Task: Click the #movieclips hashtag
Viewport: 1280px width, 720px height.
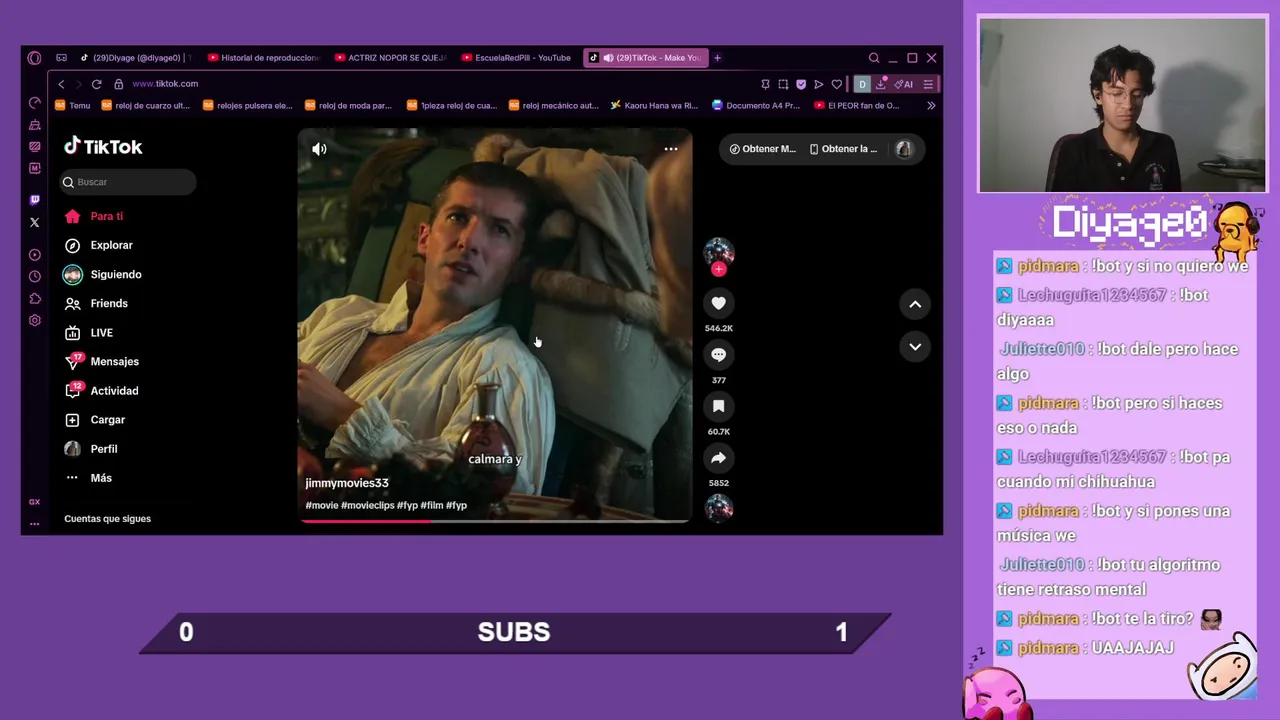Action: [x=367, y=505]
